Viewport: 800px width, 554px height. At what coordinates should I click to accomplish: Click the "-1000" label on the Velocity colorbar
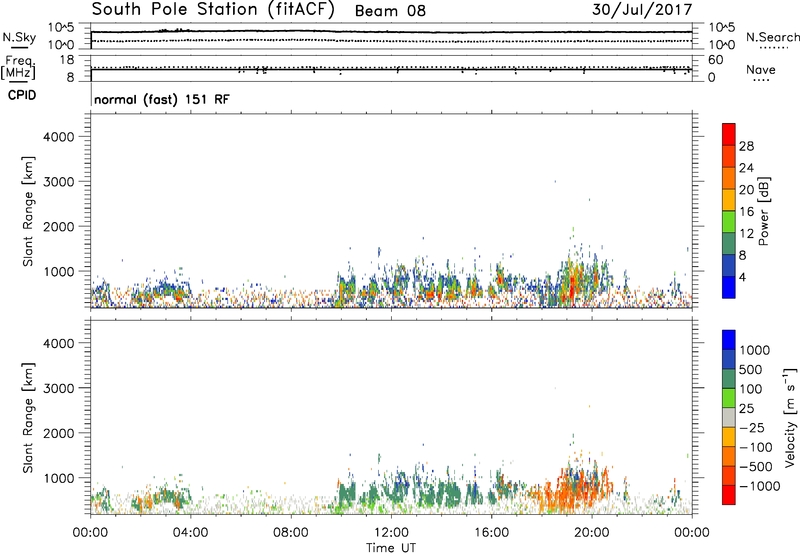[x=760, y=486]
